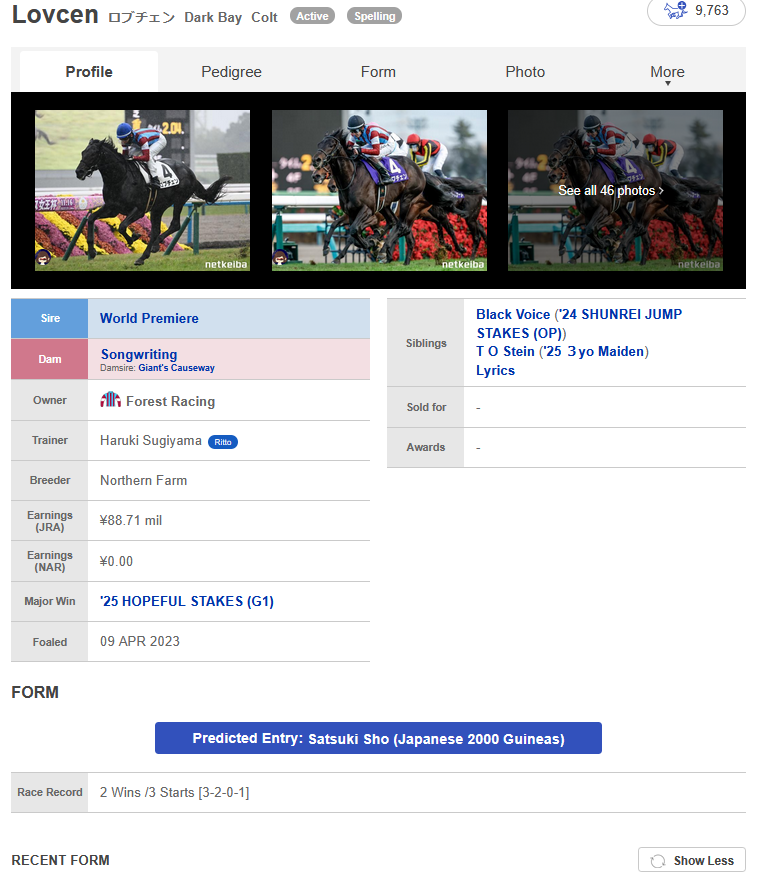Click foaled date 09 APR 2023
The image size is (765, 875).
click(x=139, y=641)
